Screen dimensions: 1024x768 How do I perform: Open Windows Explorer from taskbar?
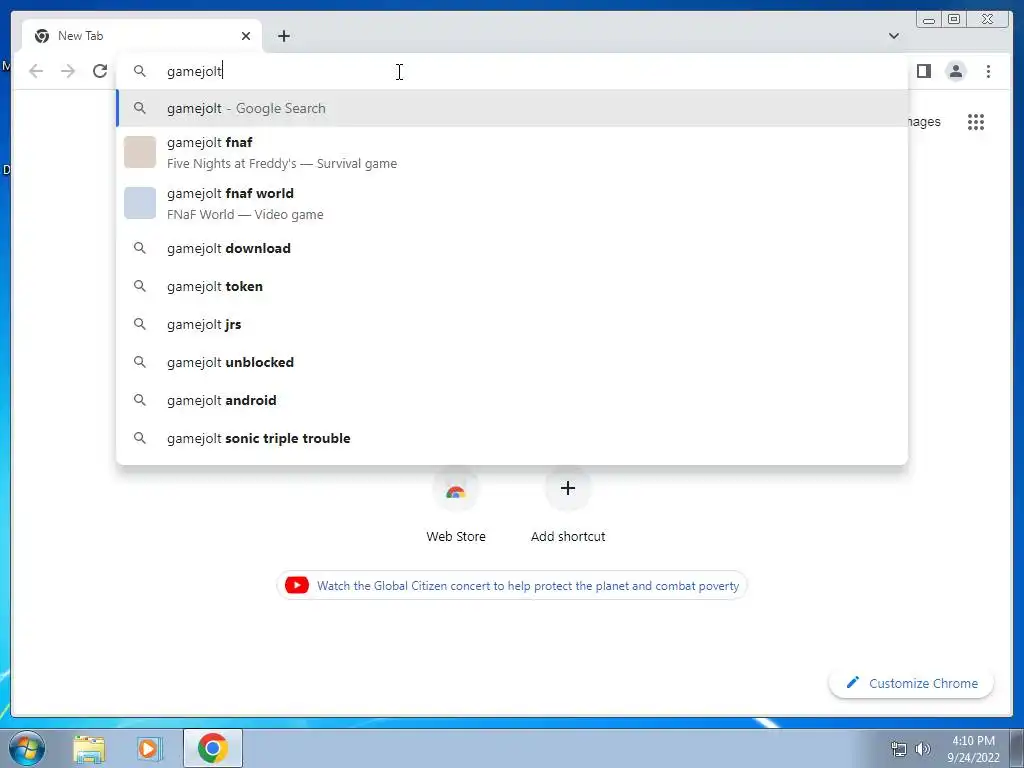(89, 748)
